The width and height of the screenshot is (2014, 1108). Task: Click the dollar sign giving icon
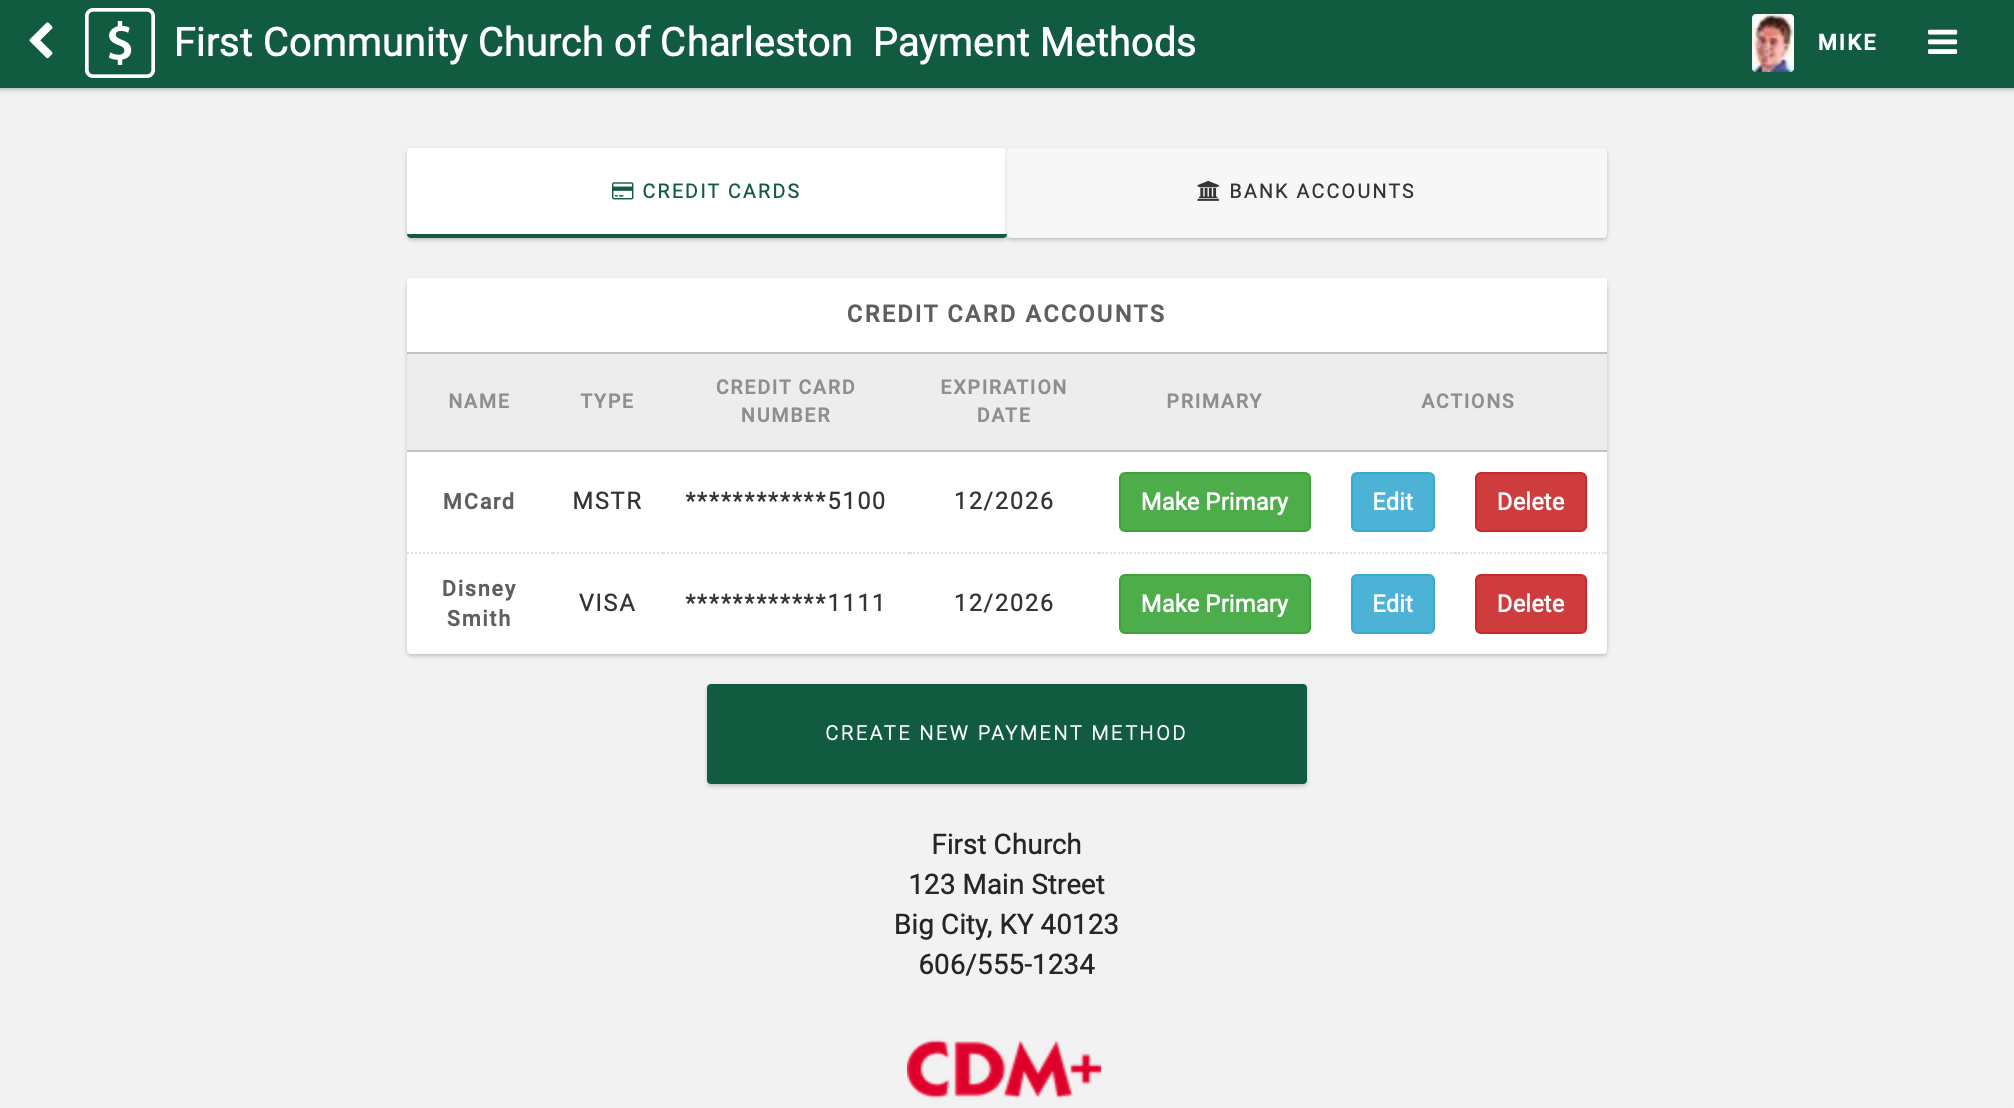click(120, 43)
